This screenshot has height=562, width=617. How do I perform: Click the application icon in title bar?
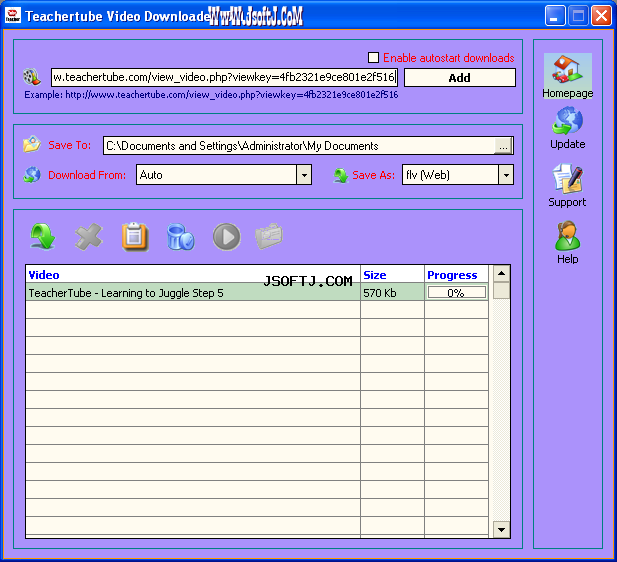[13, 15]
